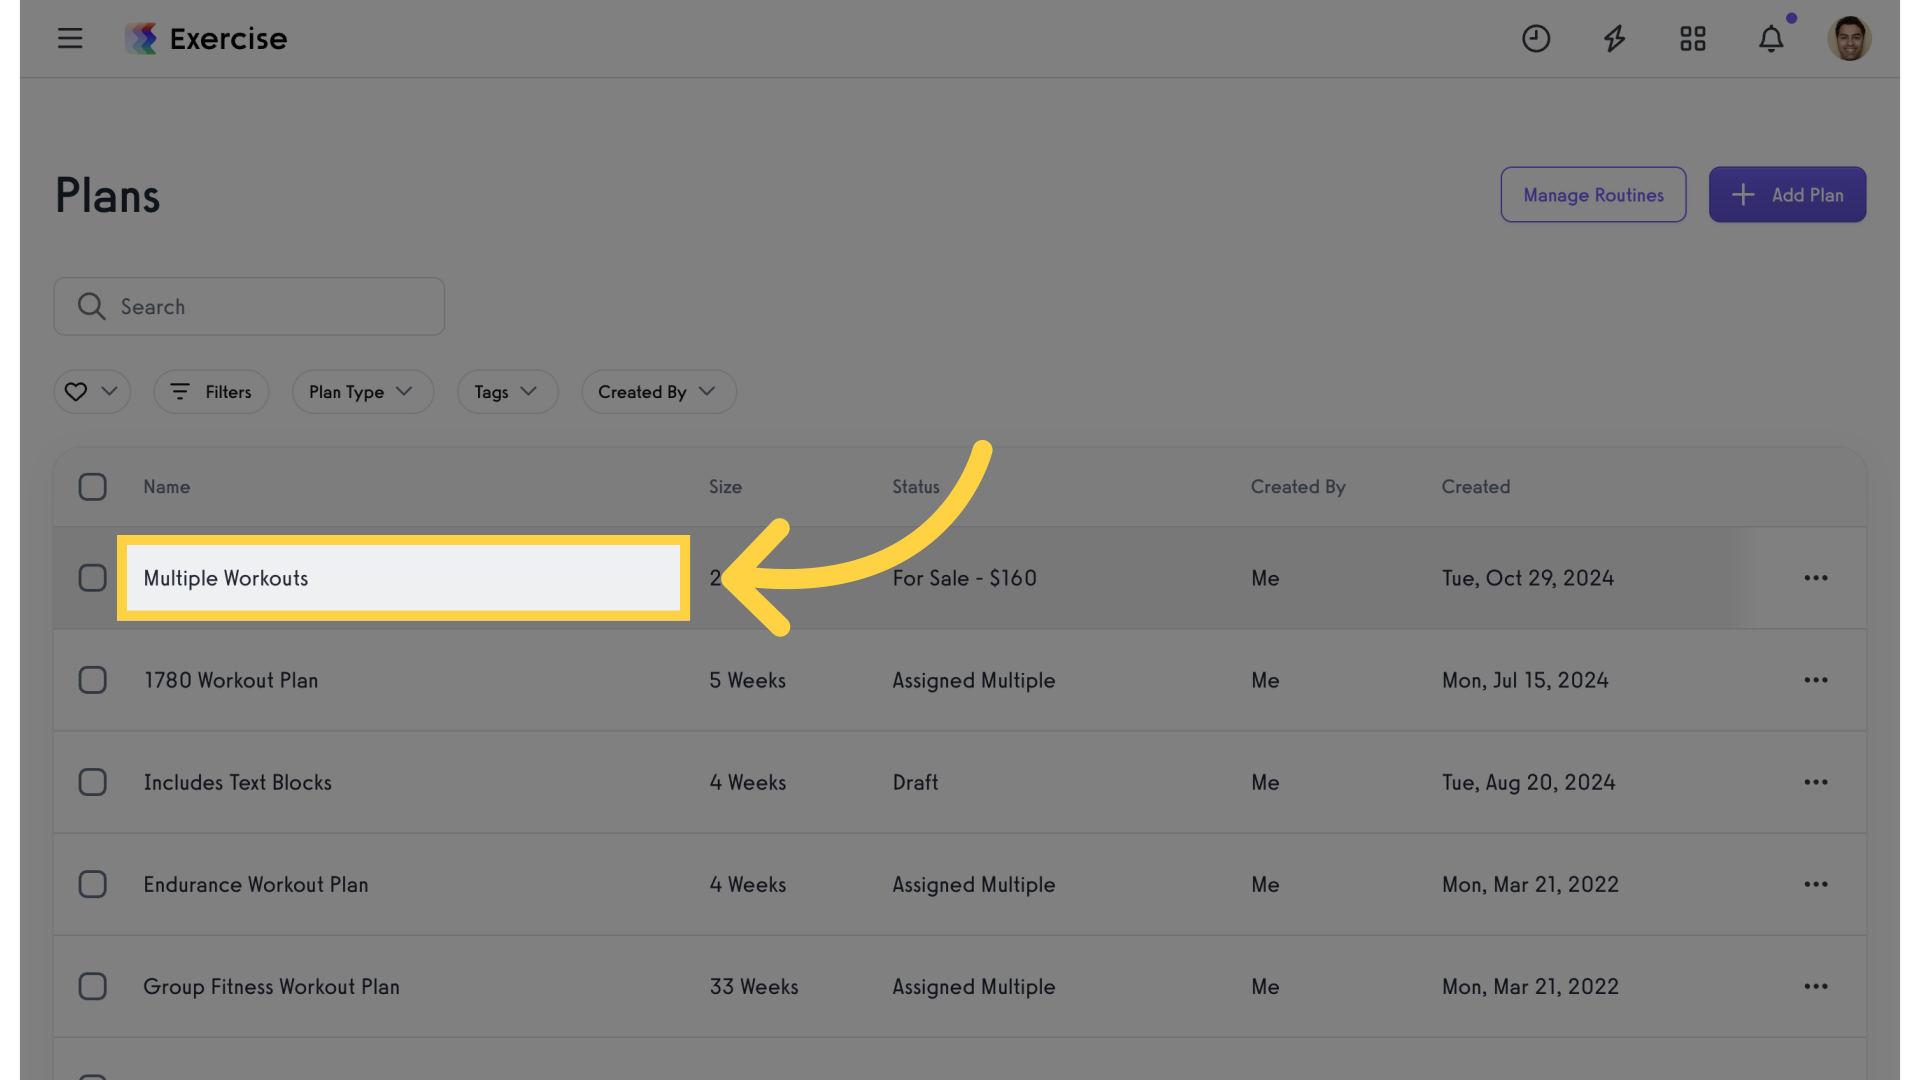Viewport: 1920px width, 1080px height.
Task: Click the plans Search field
Action: tap(249, 306)
